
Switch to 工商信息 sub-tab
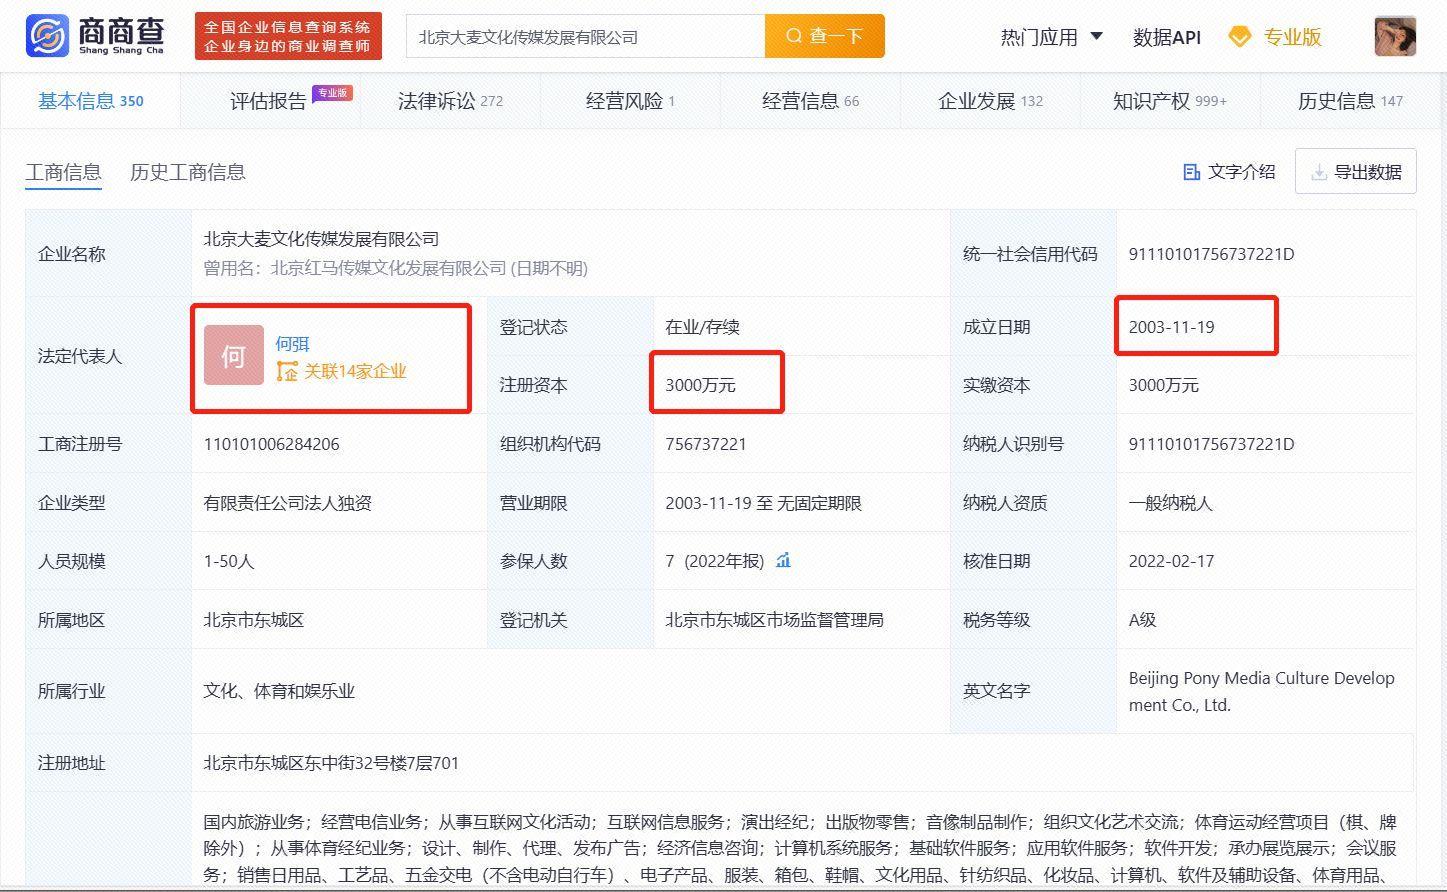[63, 172]
